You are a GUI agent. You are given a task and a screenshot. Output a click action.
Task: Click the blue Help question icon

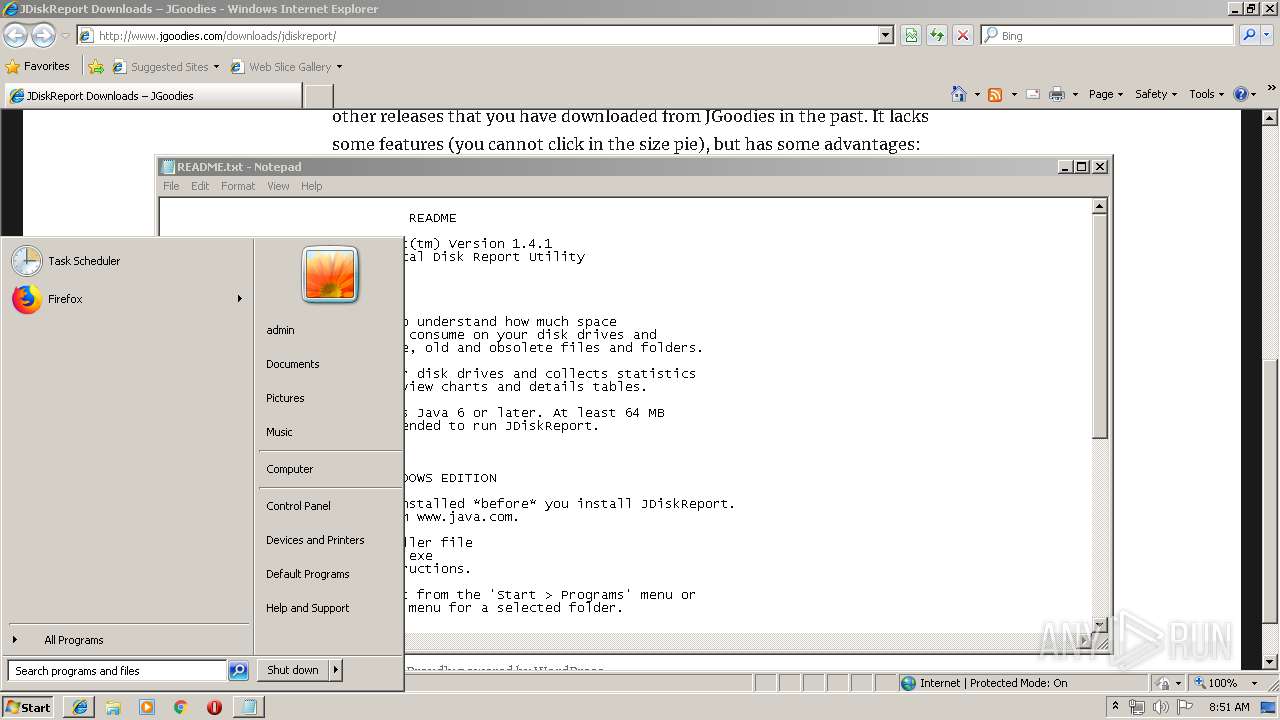tap(1241, 94)
